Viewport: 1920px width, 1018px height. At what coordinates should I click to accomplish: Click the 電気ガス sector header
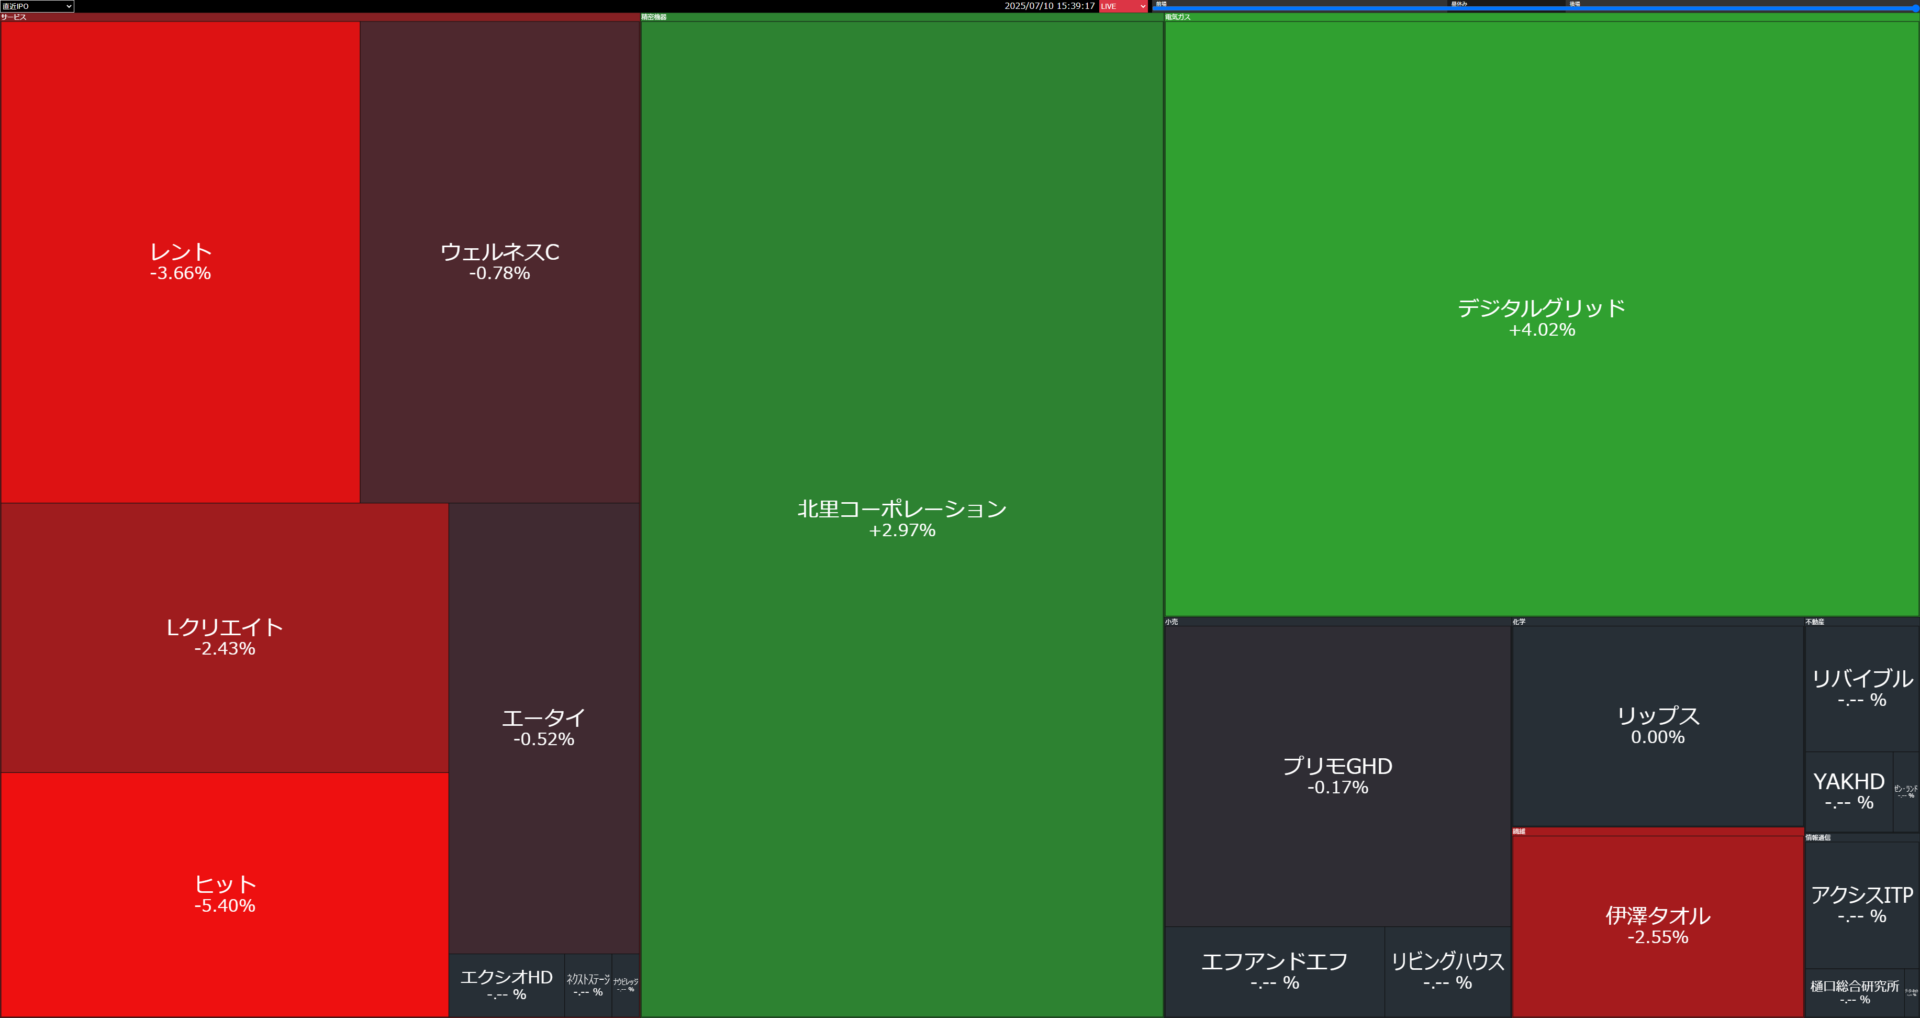tap(1541, 17)
